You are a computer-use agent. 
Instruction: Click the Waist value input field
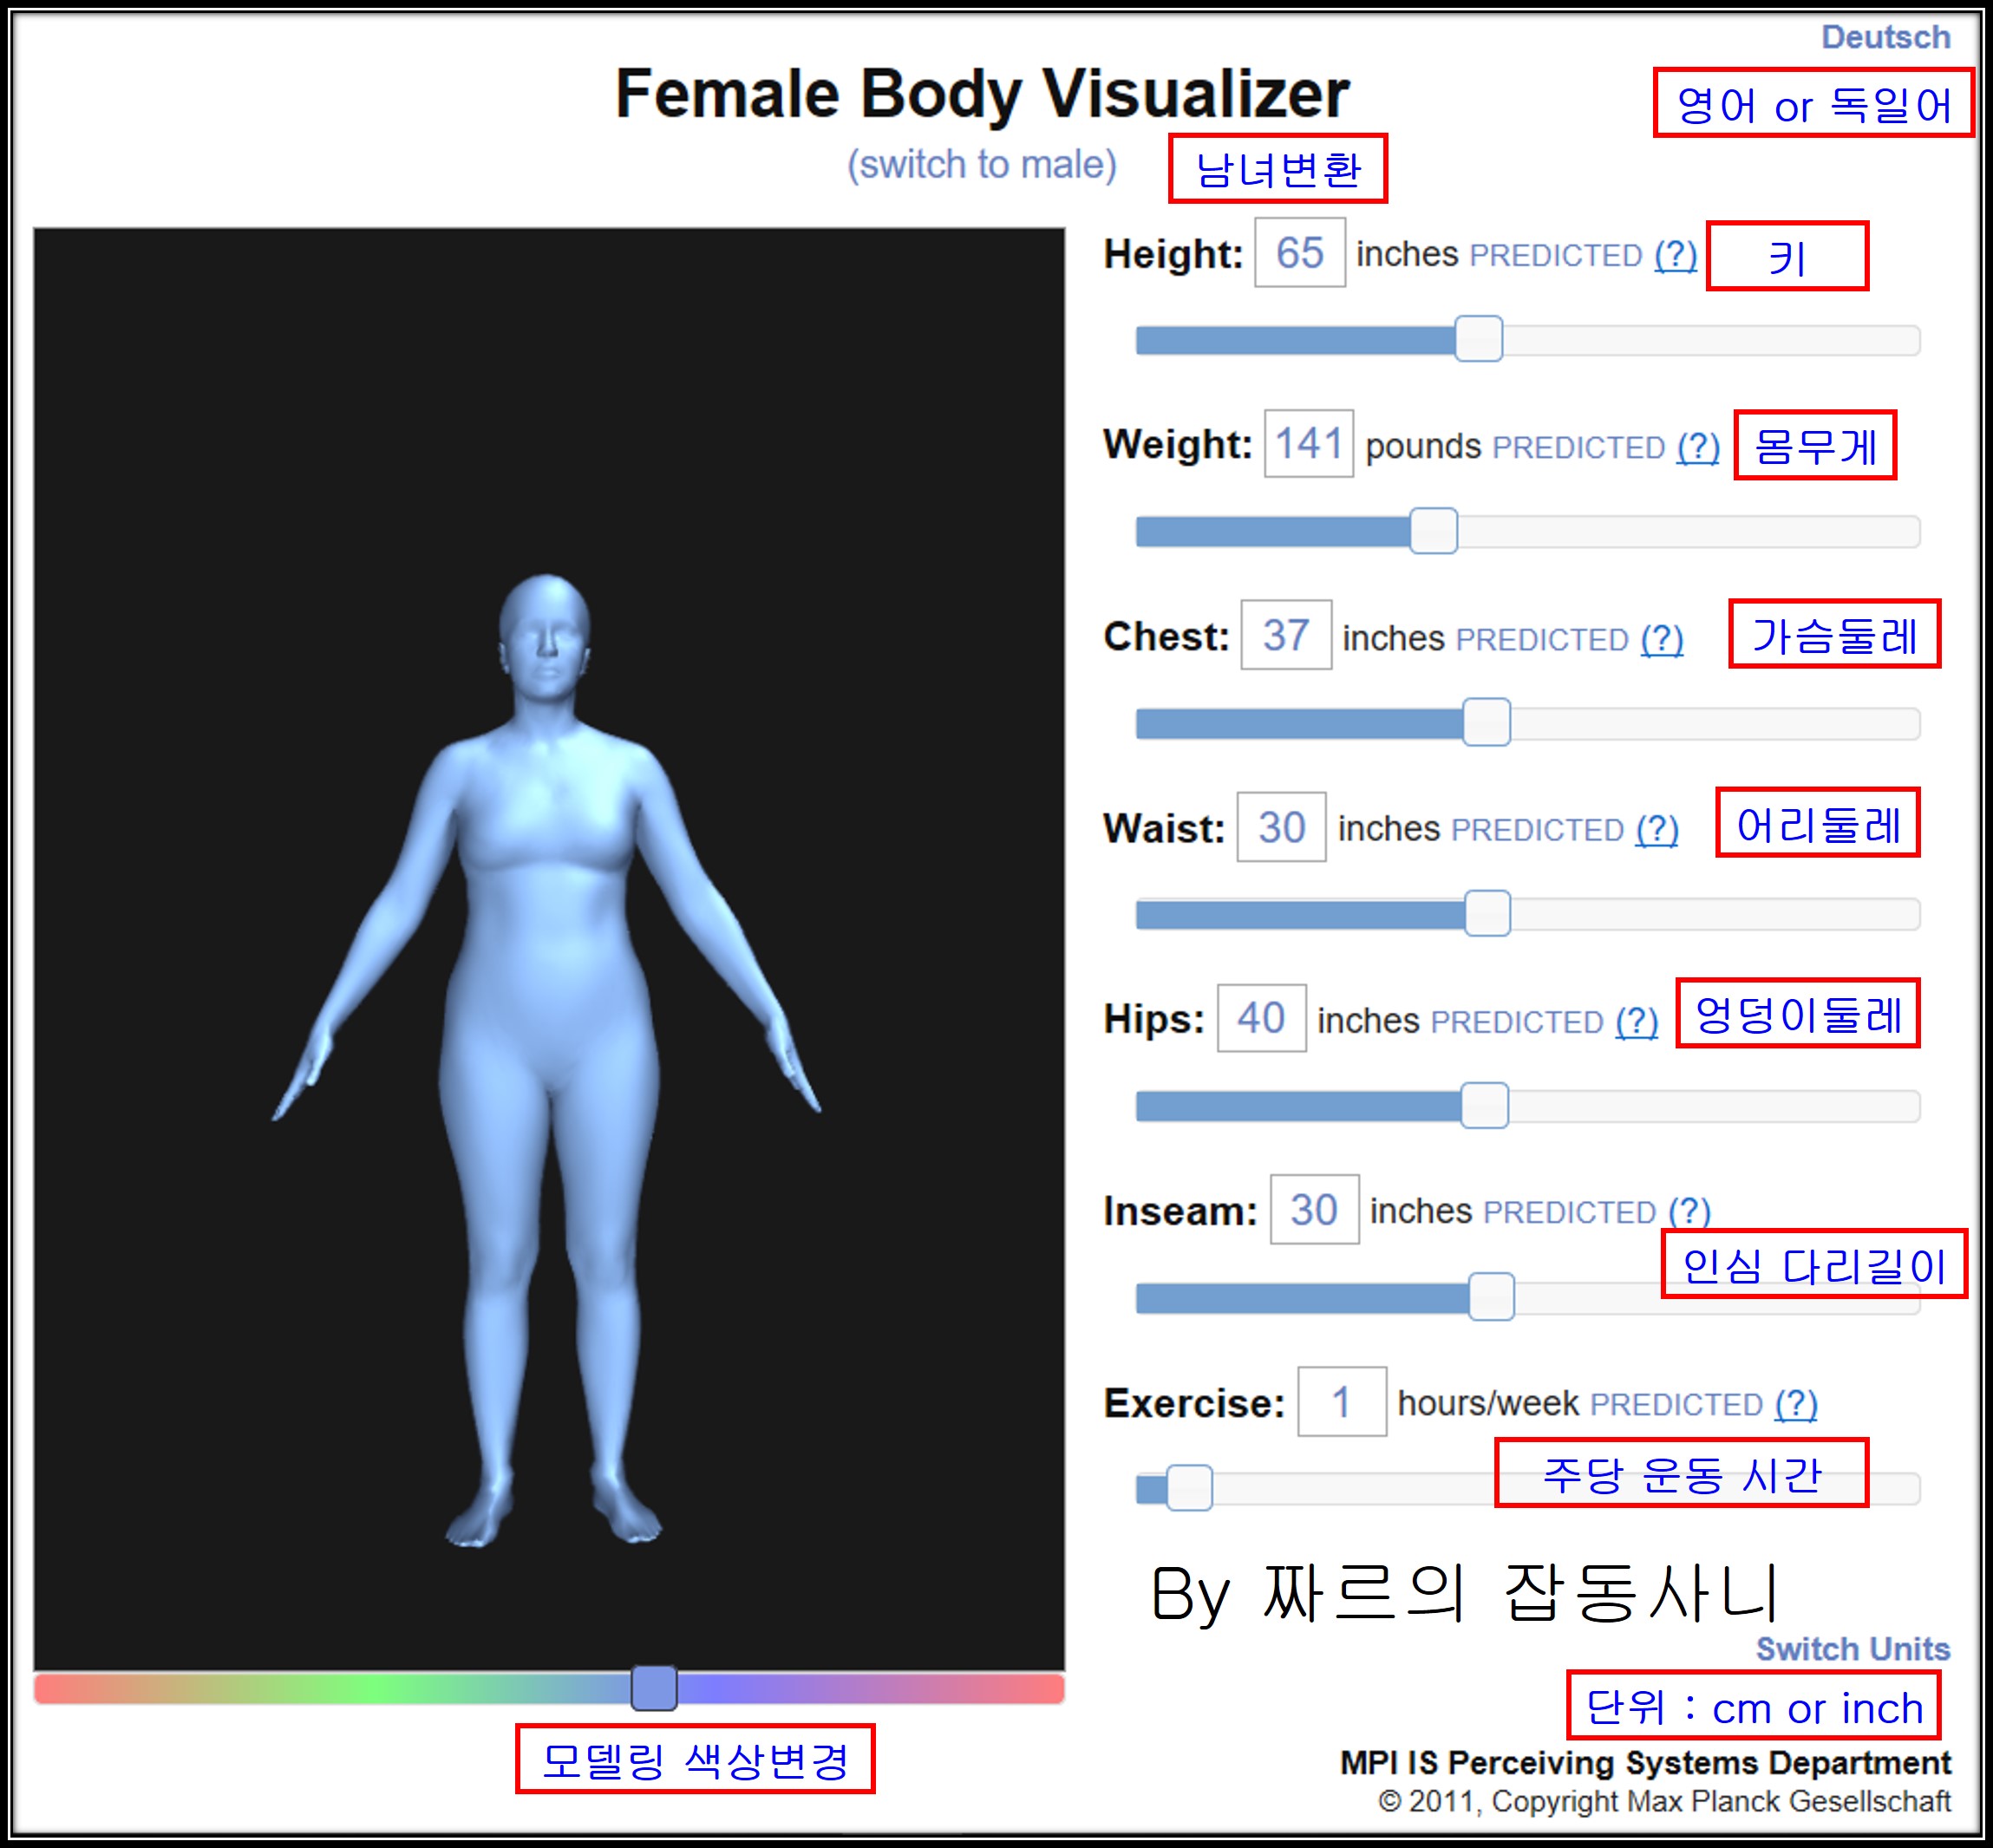(x=1281, y=827)
